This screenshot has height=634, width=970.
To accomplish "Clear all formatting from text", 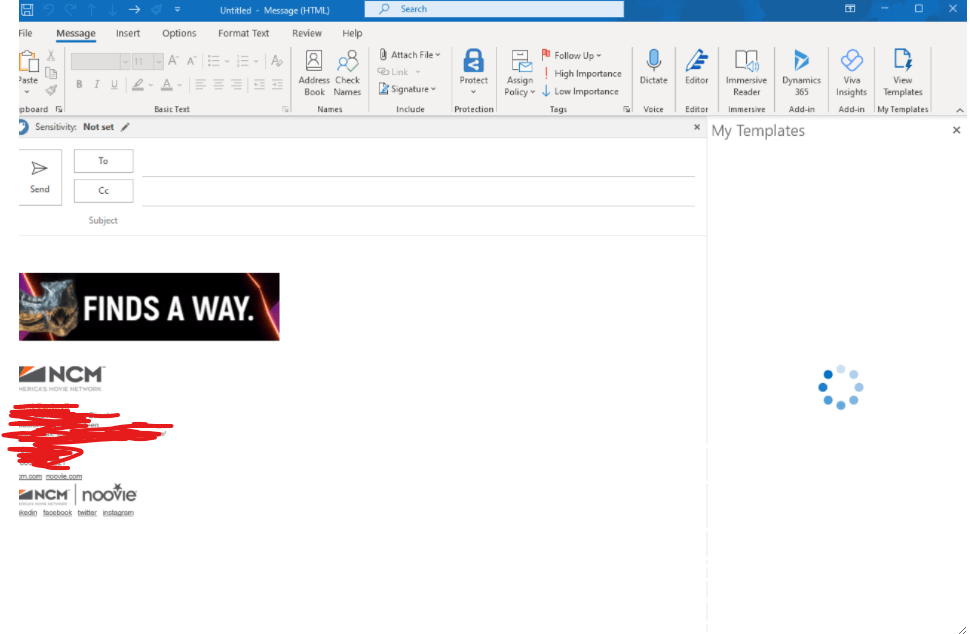I will pos(277,61).
